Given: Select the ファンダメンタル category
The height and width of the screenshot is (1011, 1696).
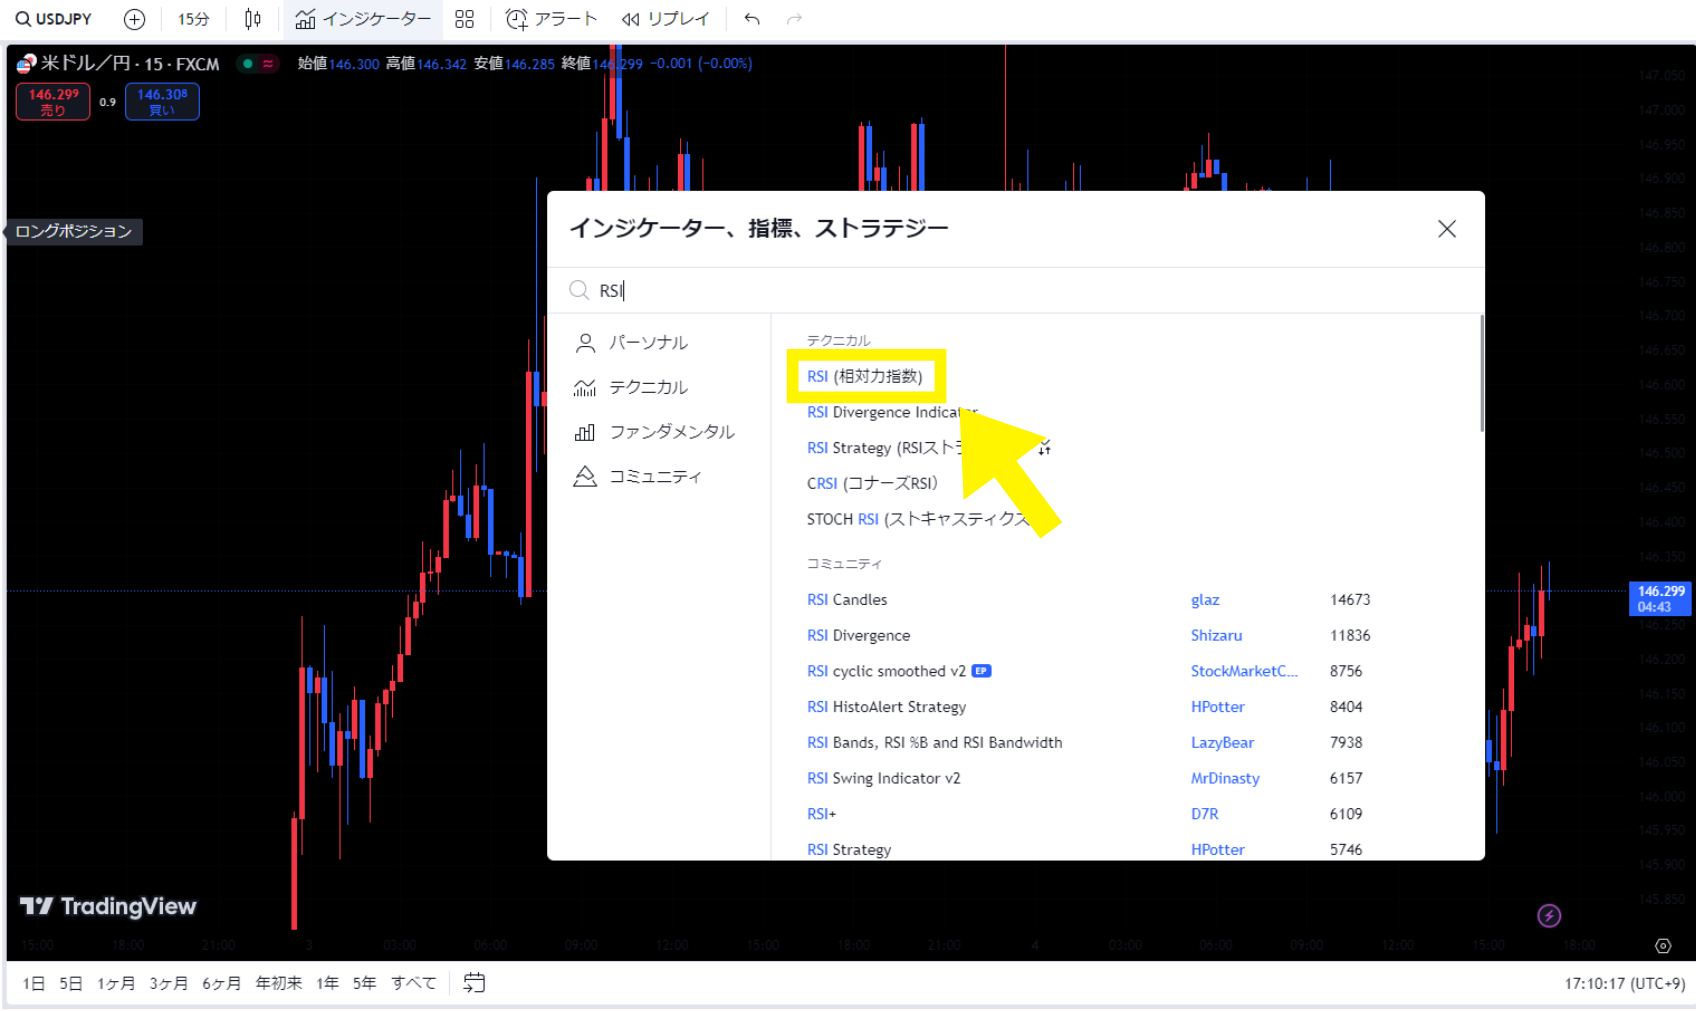Looking at the screenshot, I should click(x=671, y=432).
